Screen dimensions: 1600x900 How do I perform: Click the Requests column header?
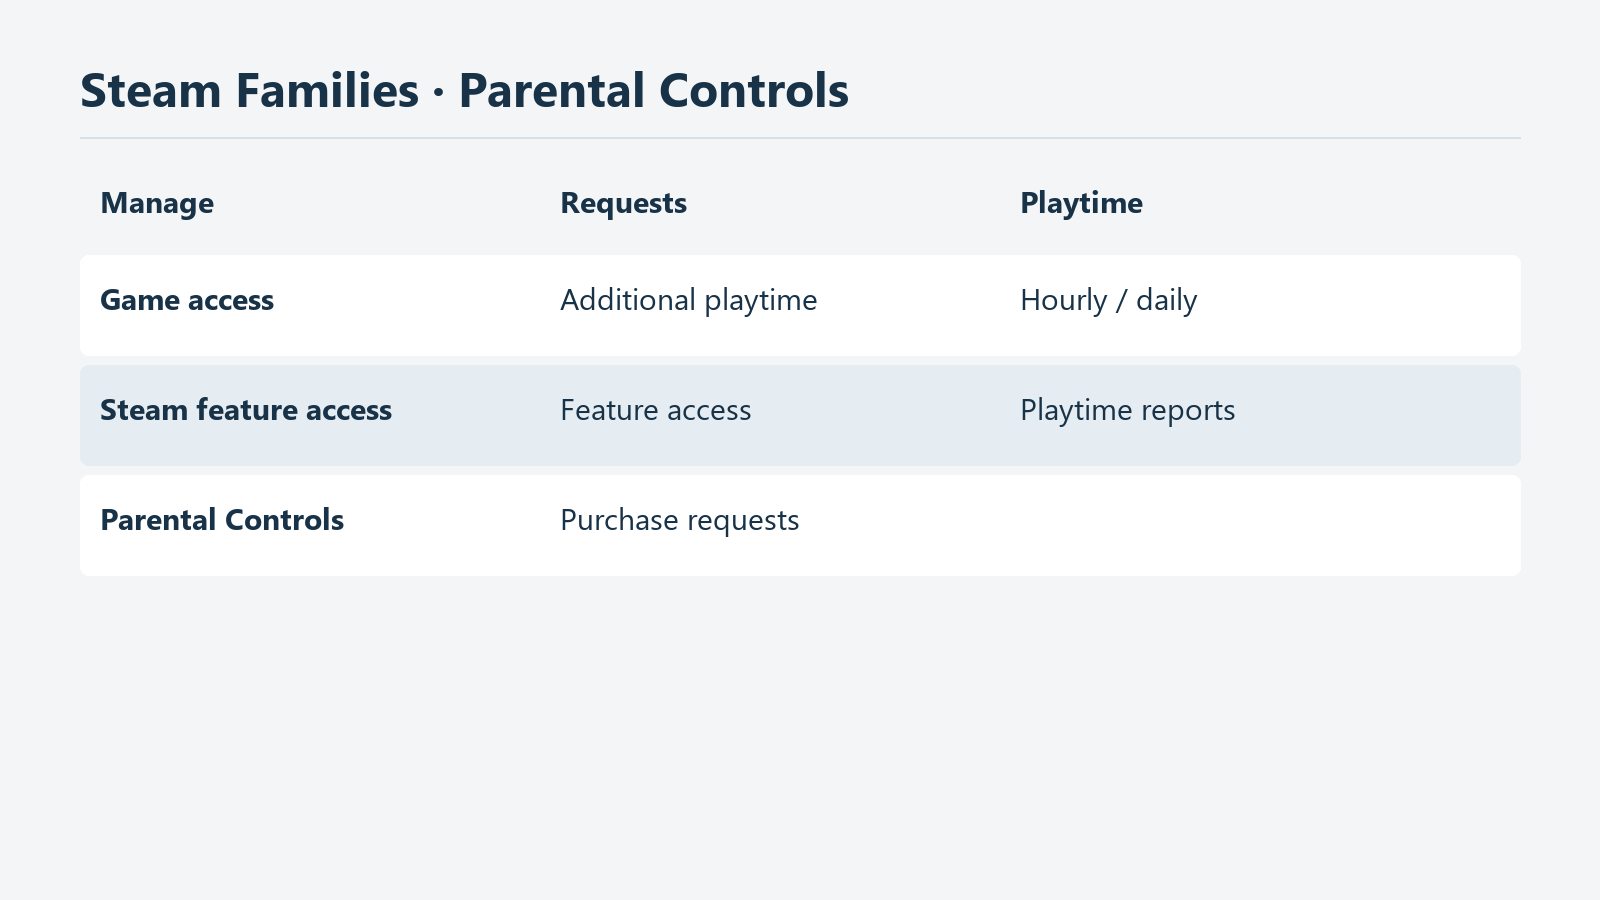click(x=623, y=203)
